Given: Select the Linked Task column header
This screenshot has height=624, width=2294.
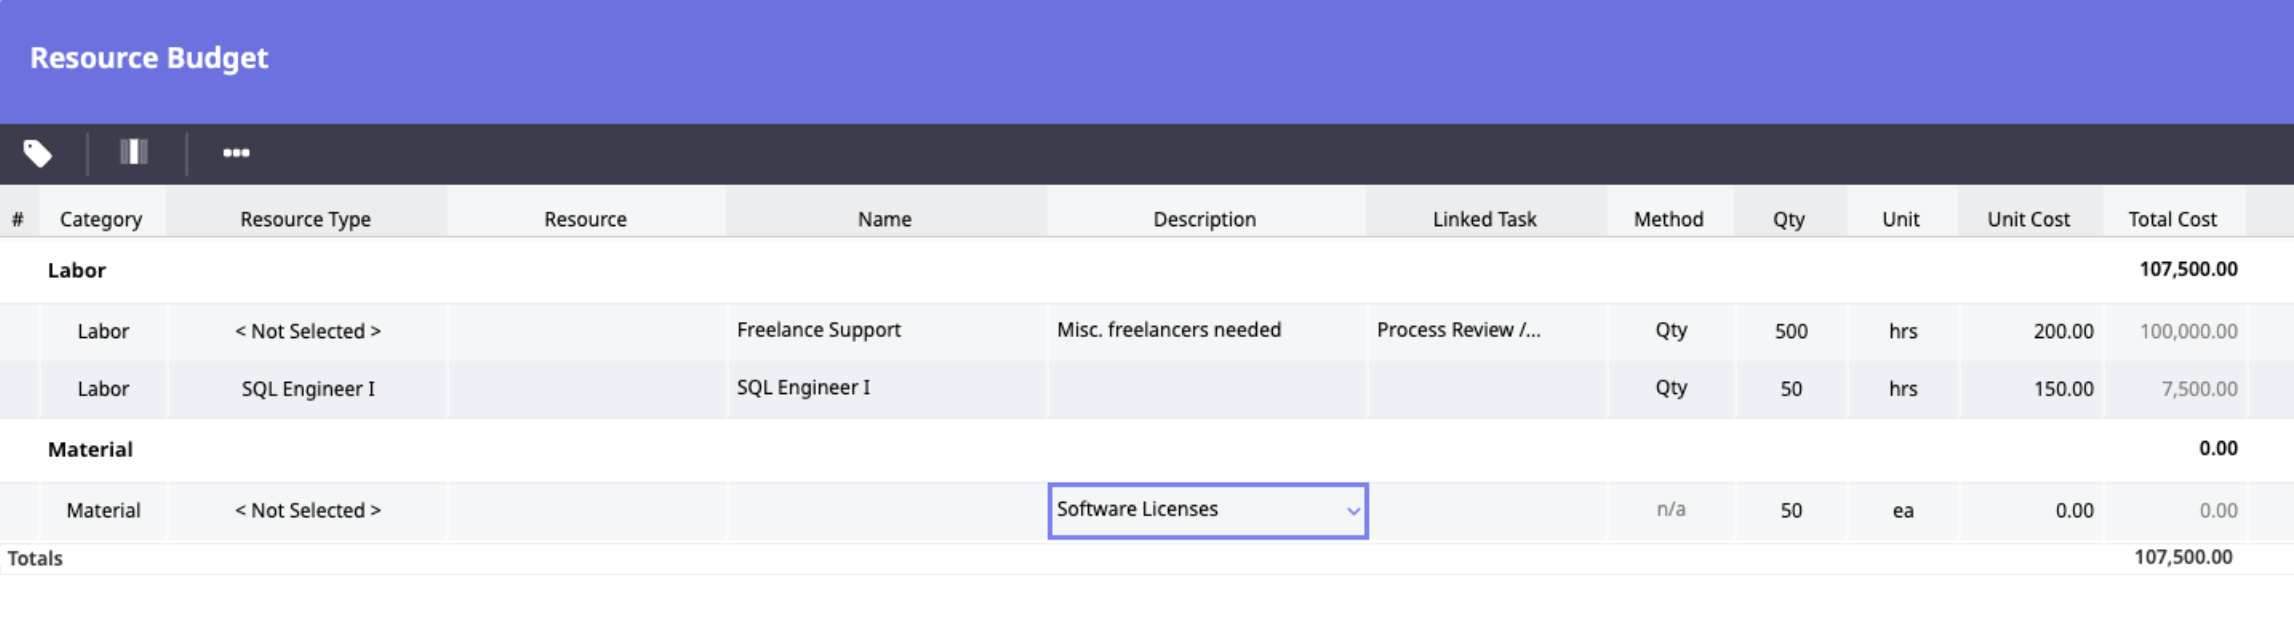Looking at the screenshot, I should pos(1484,219).
